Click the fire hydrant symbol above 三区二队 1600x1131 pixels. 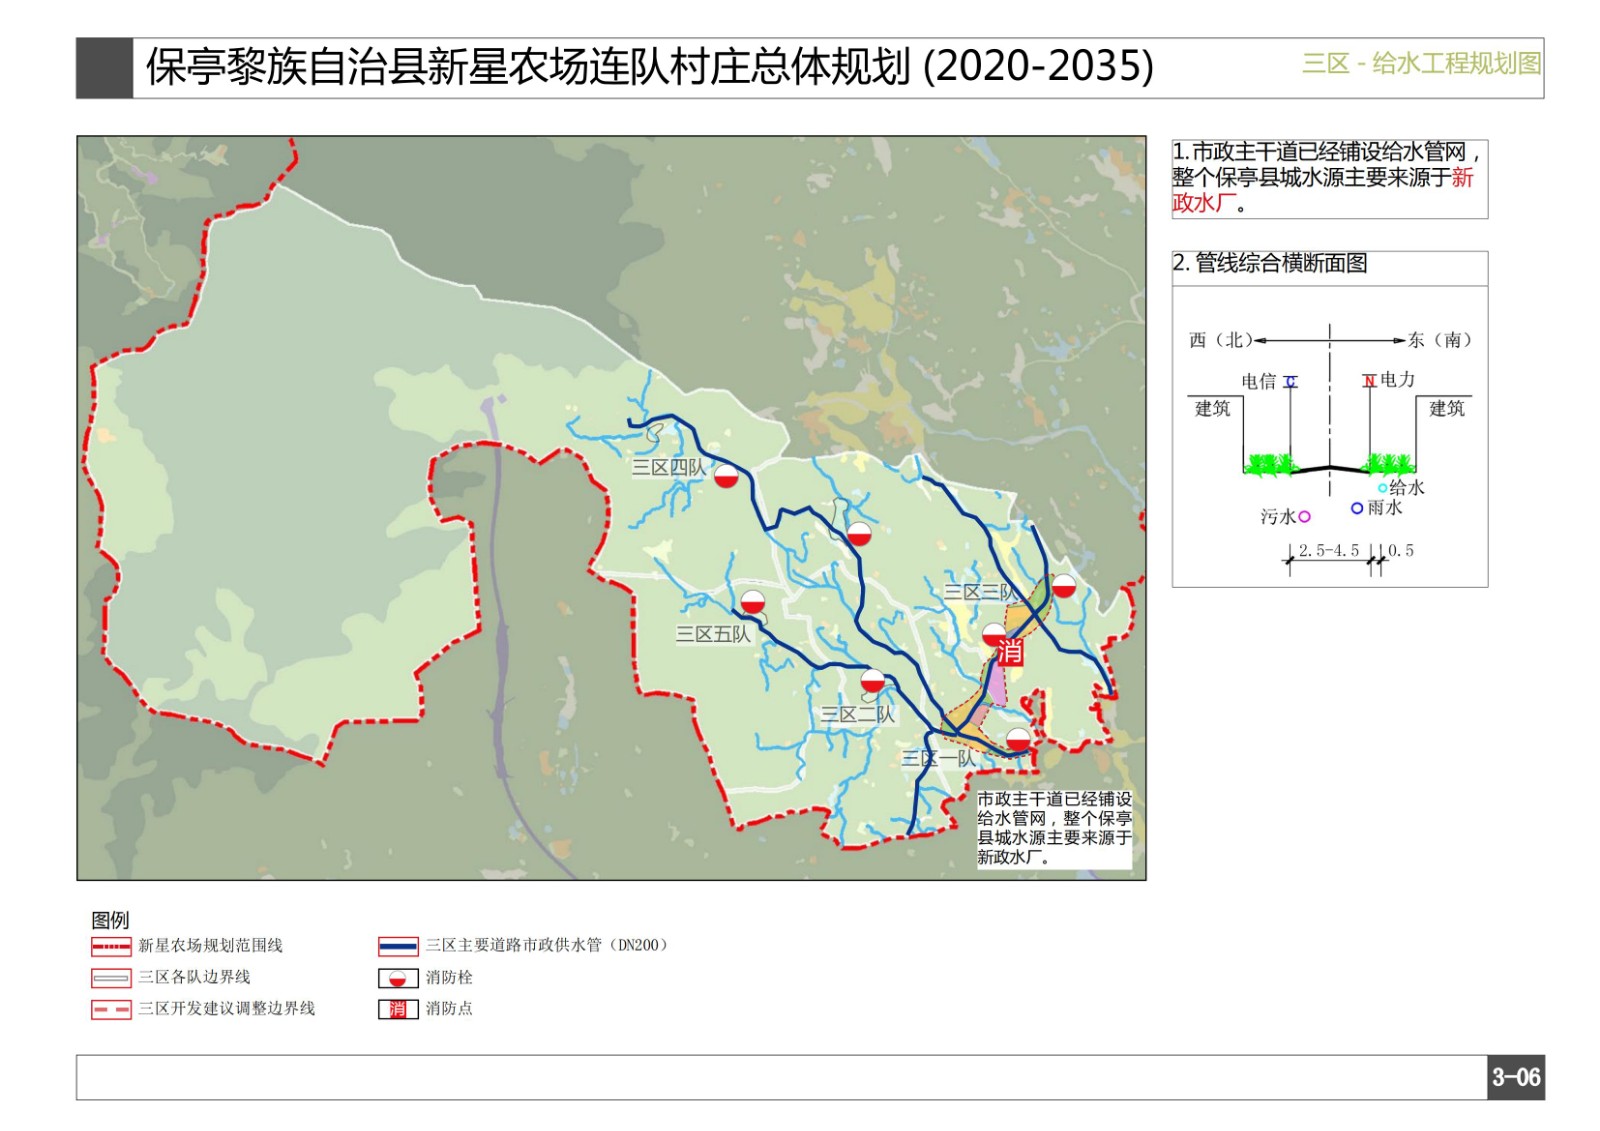[x=873, y=682]
